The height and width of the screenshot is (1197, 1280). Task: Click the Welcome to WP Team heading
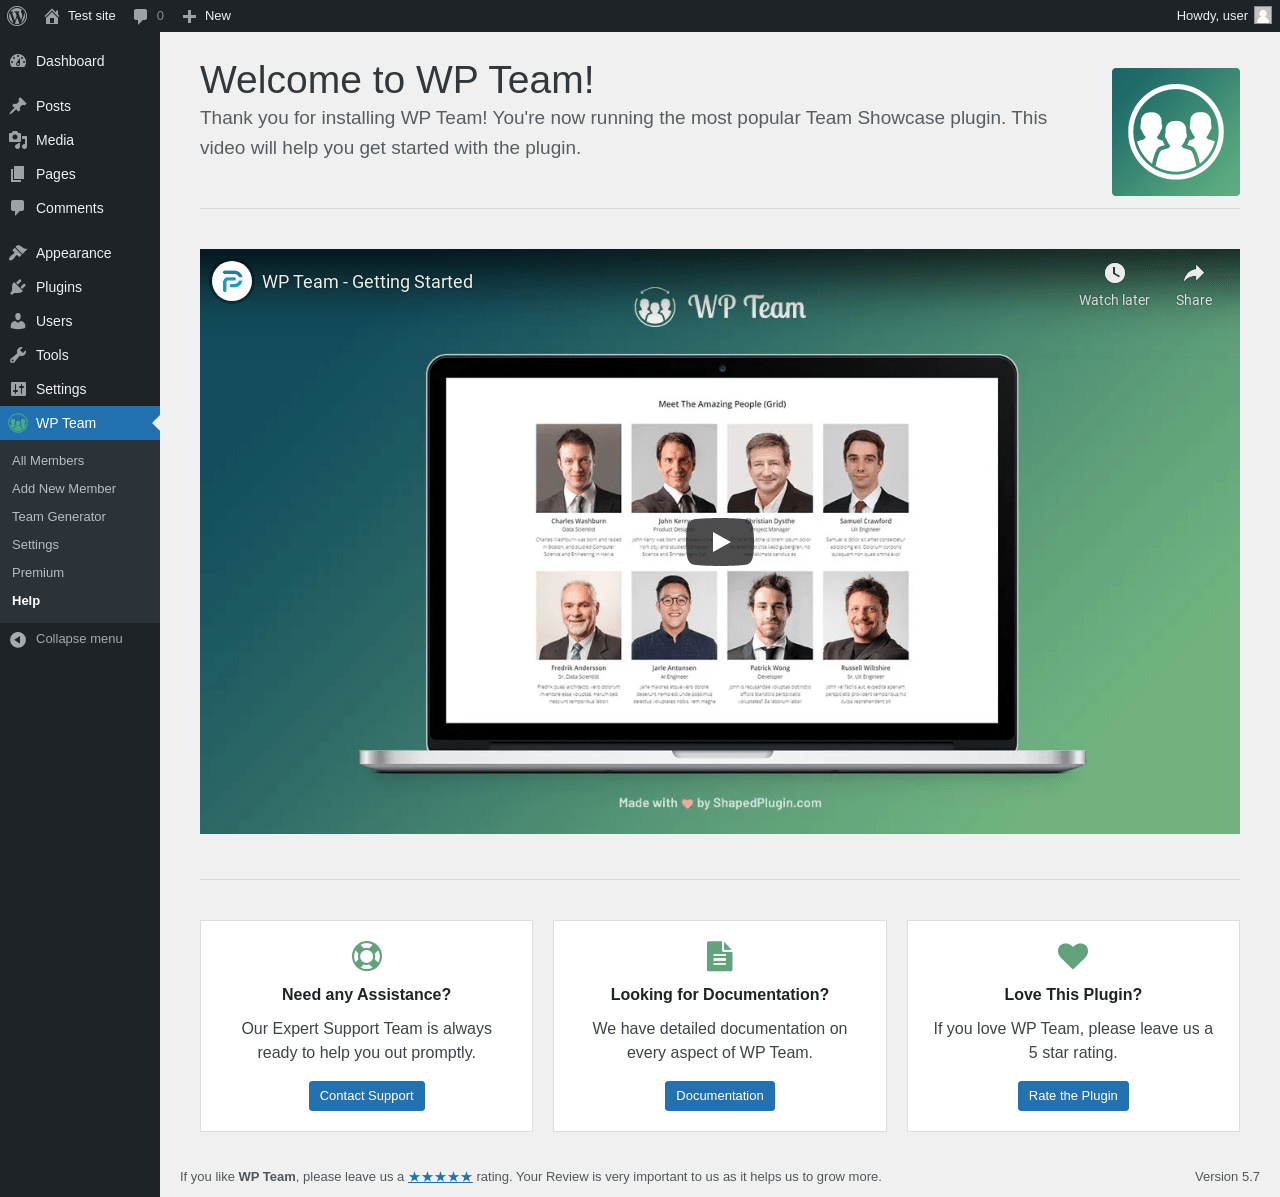[397, 80]
